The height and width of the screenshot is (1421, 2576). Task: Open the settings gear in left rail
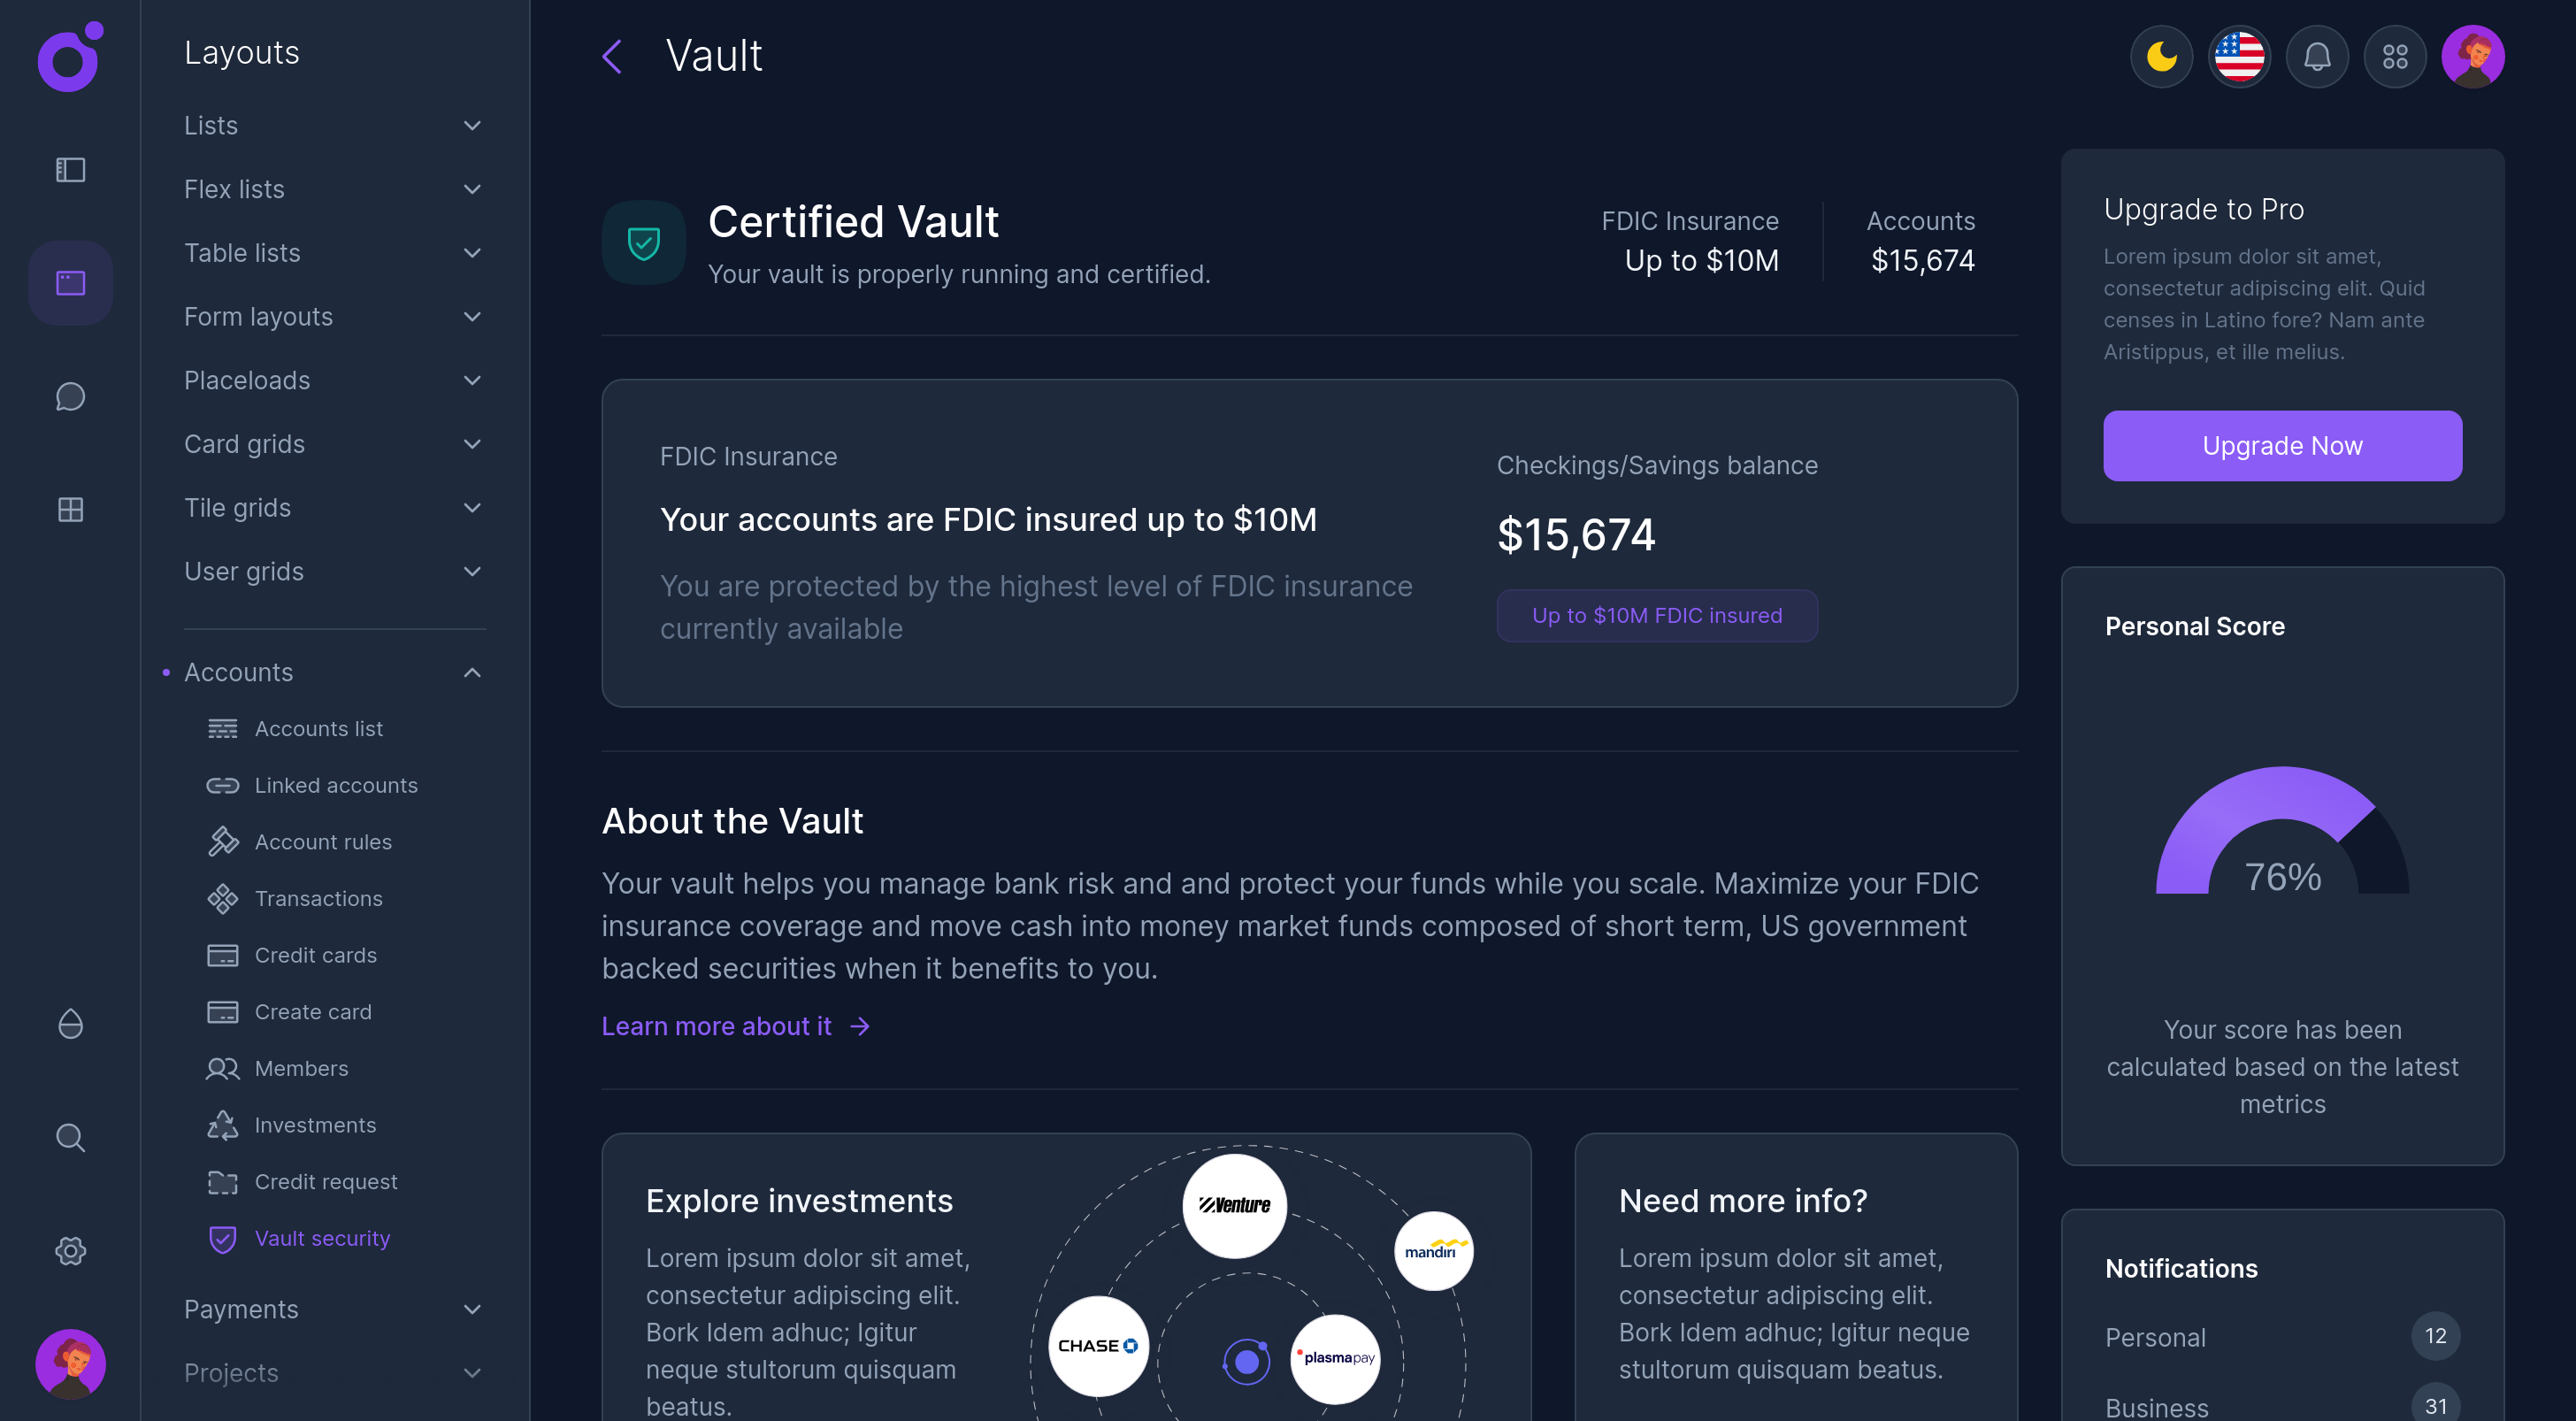pyautogui.click(x=70, y=1251)
